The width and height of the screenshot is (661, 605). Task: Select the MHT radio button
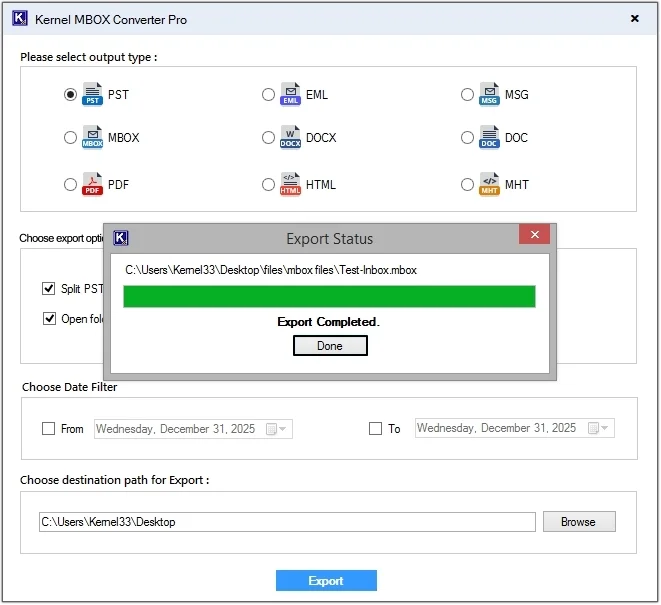(x=467, y=185)
